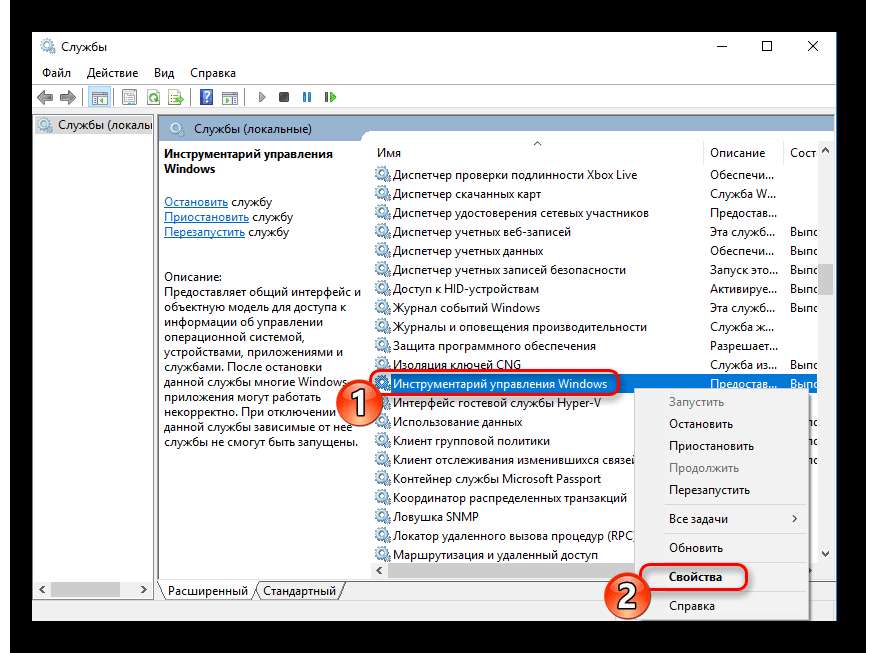Click gear icon of Защита программного обеспечения

point(382,345)
